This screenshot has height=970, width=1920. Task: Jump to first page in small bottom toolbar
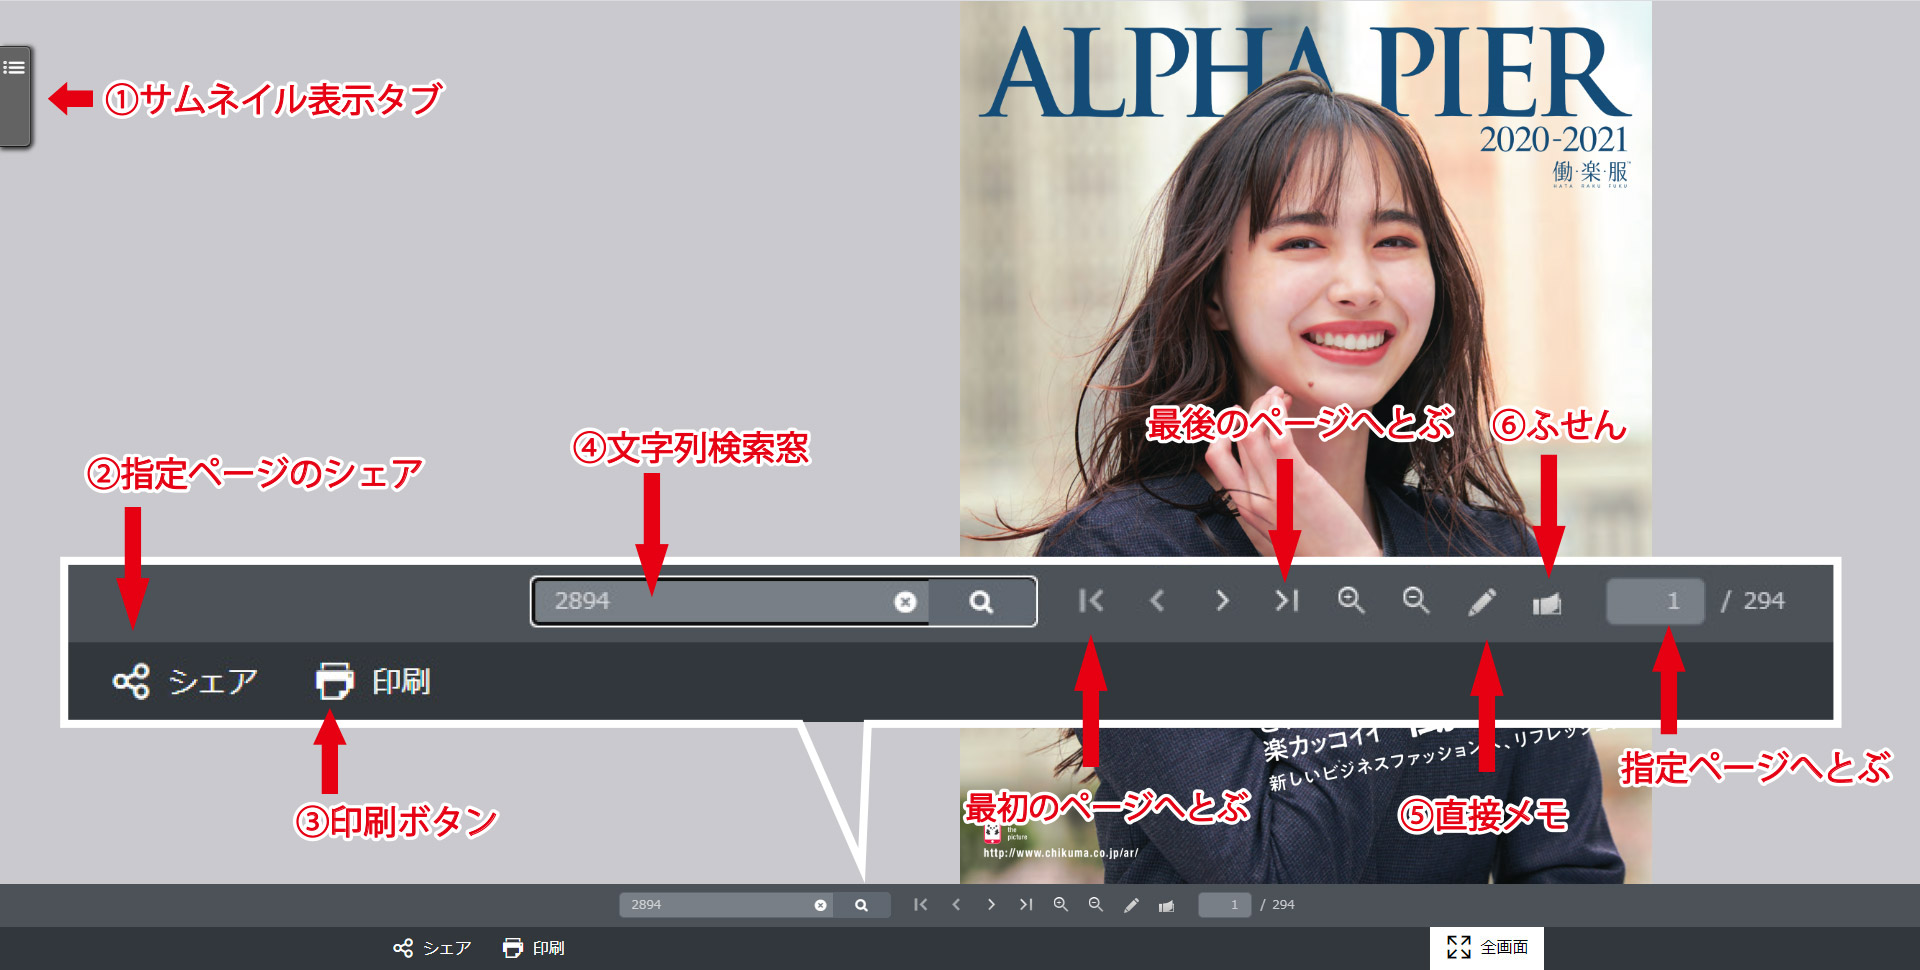(x=921, y=905)
